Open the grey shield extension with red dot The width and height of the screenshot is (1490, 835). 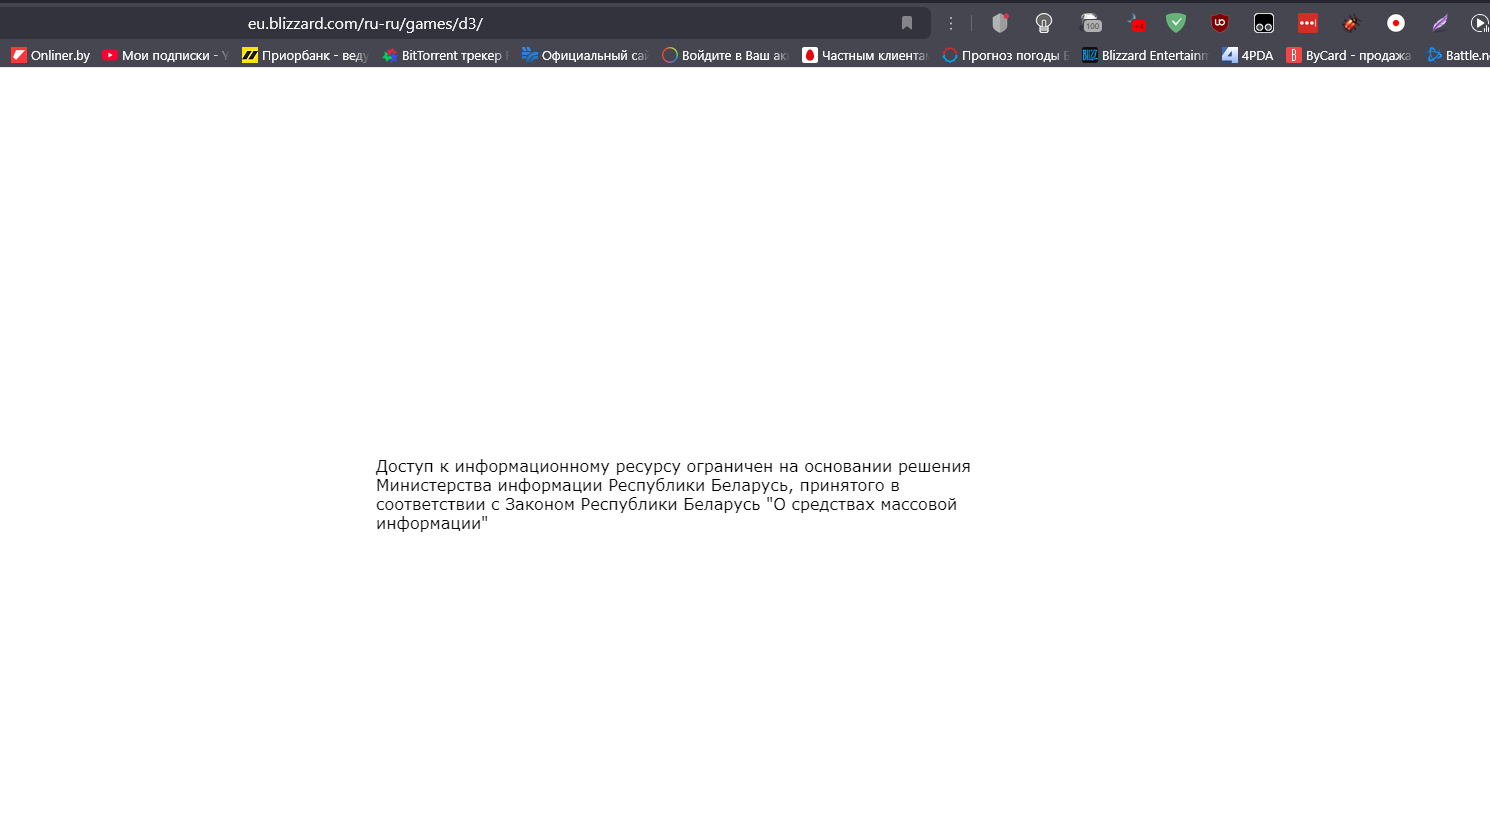click(x=1000, y=23)
